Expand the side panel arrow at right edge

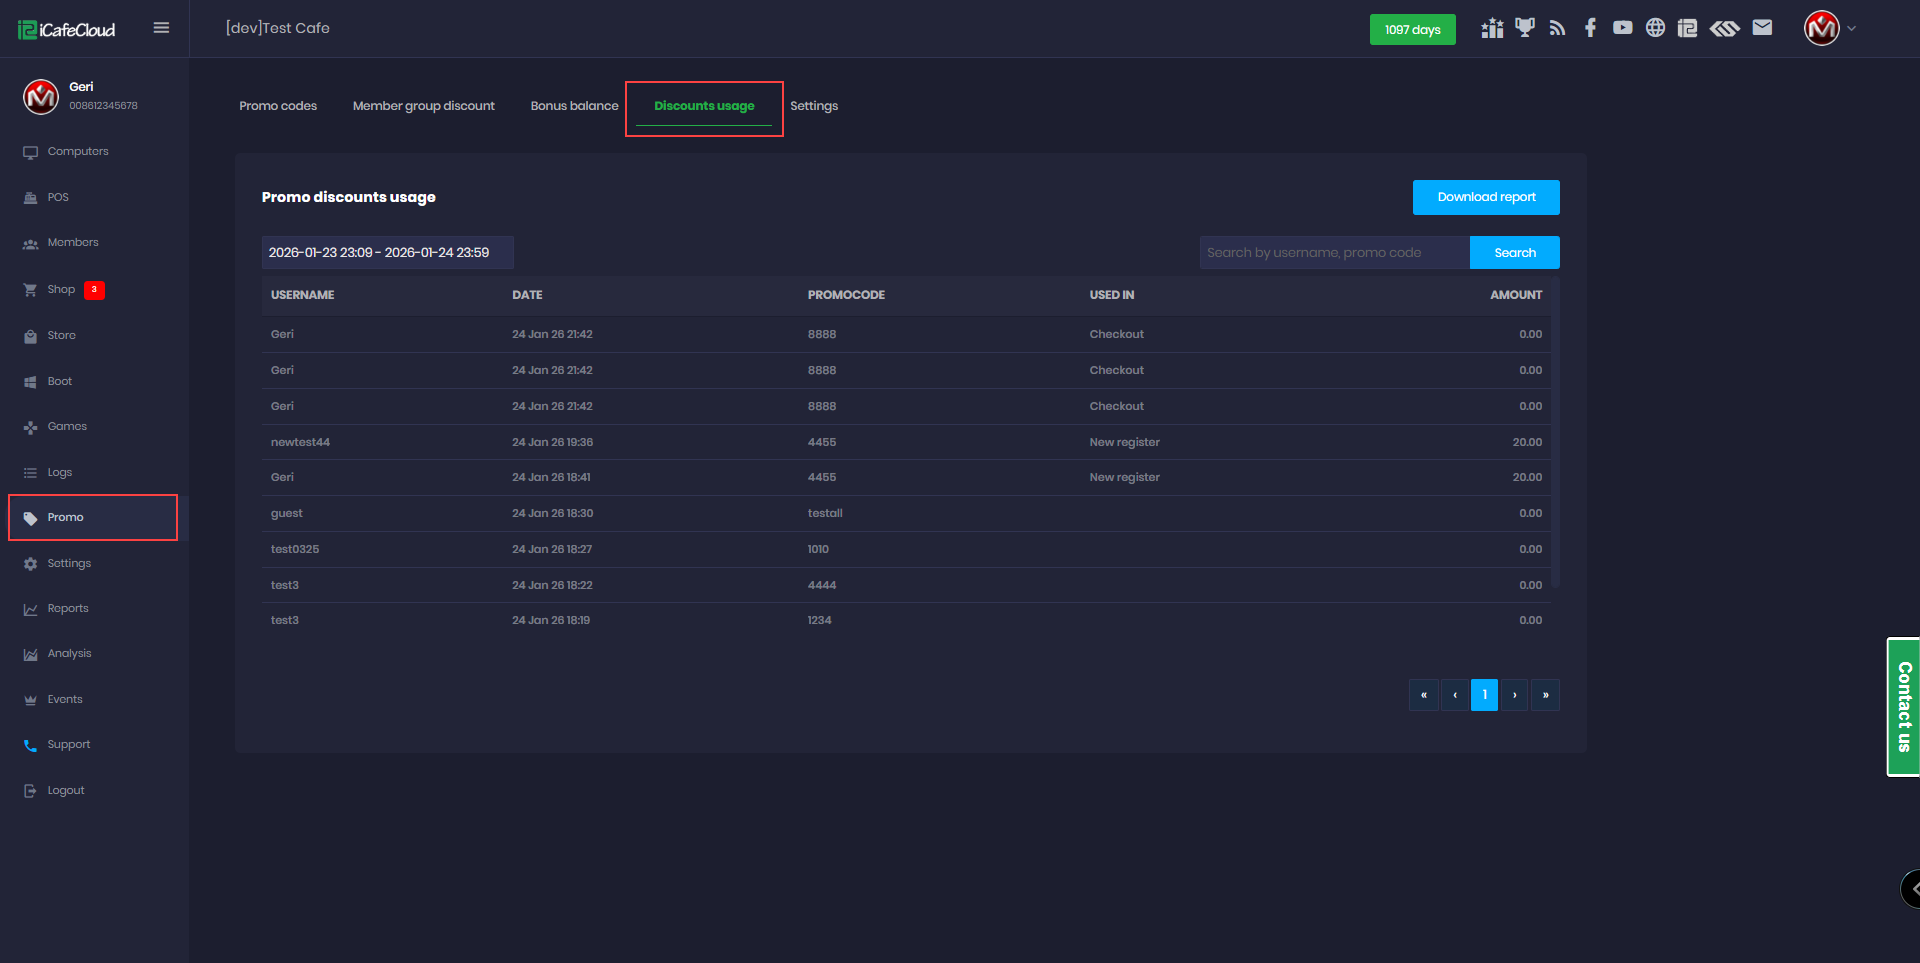(1912, 888)
